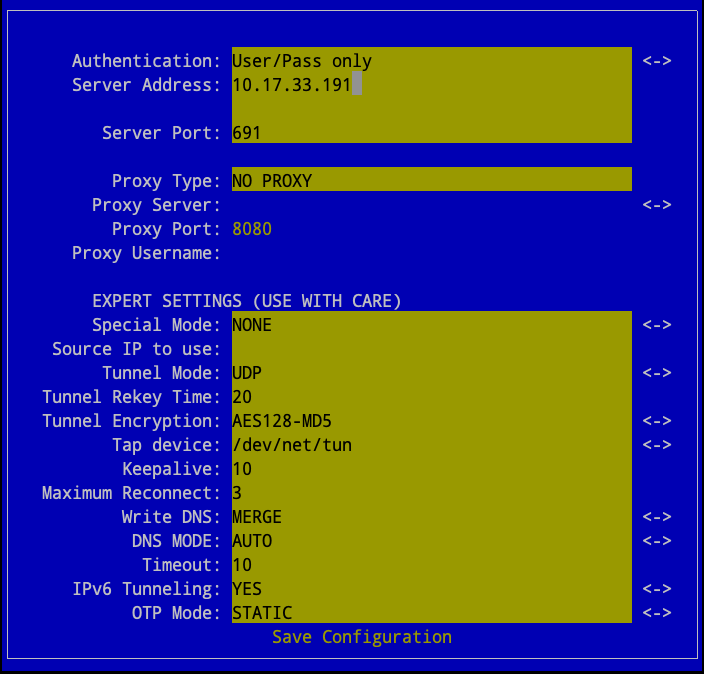This screenshot has width=704, height=674.
Task: Select the Keepalive value field
Action: [x=431, y=469]
